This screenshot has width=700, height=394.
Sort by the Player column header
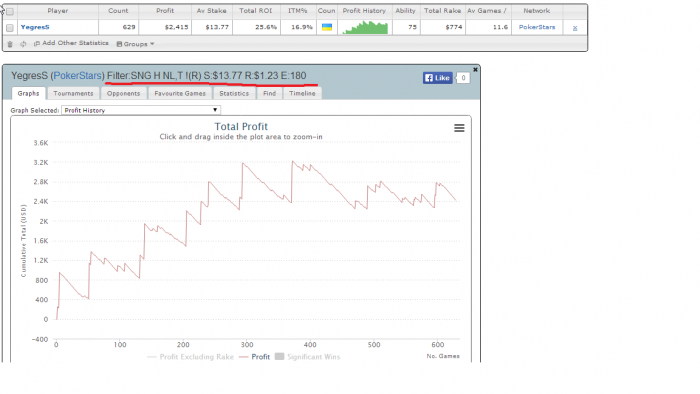[58, 11]
